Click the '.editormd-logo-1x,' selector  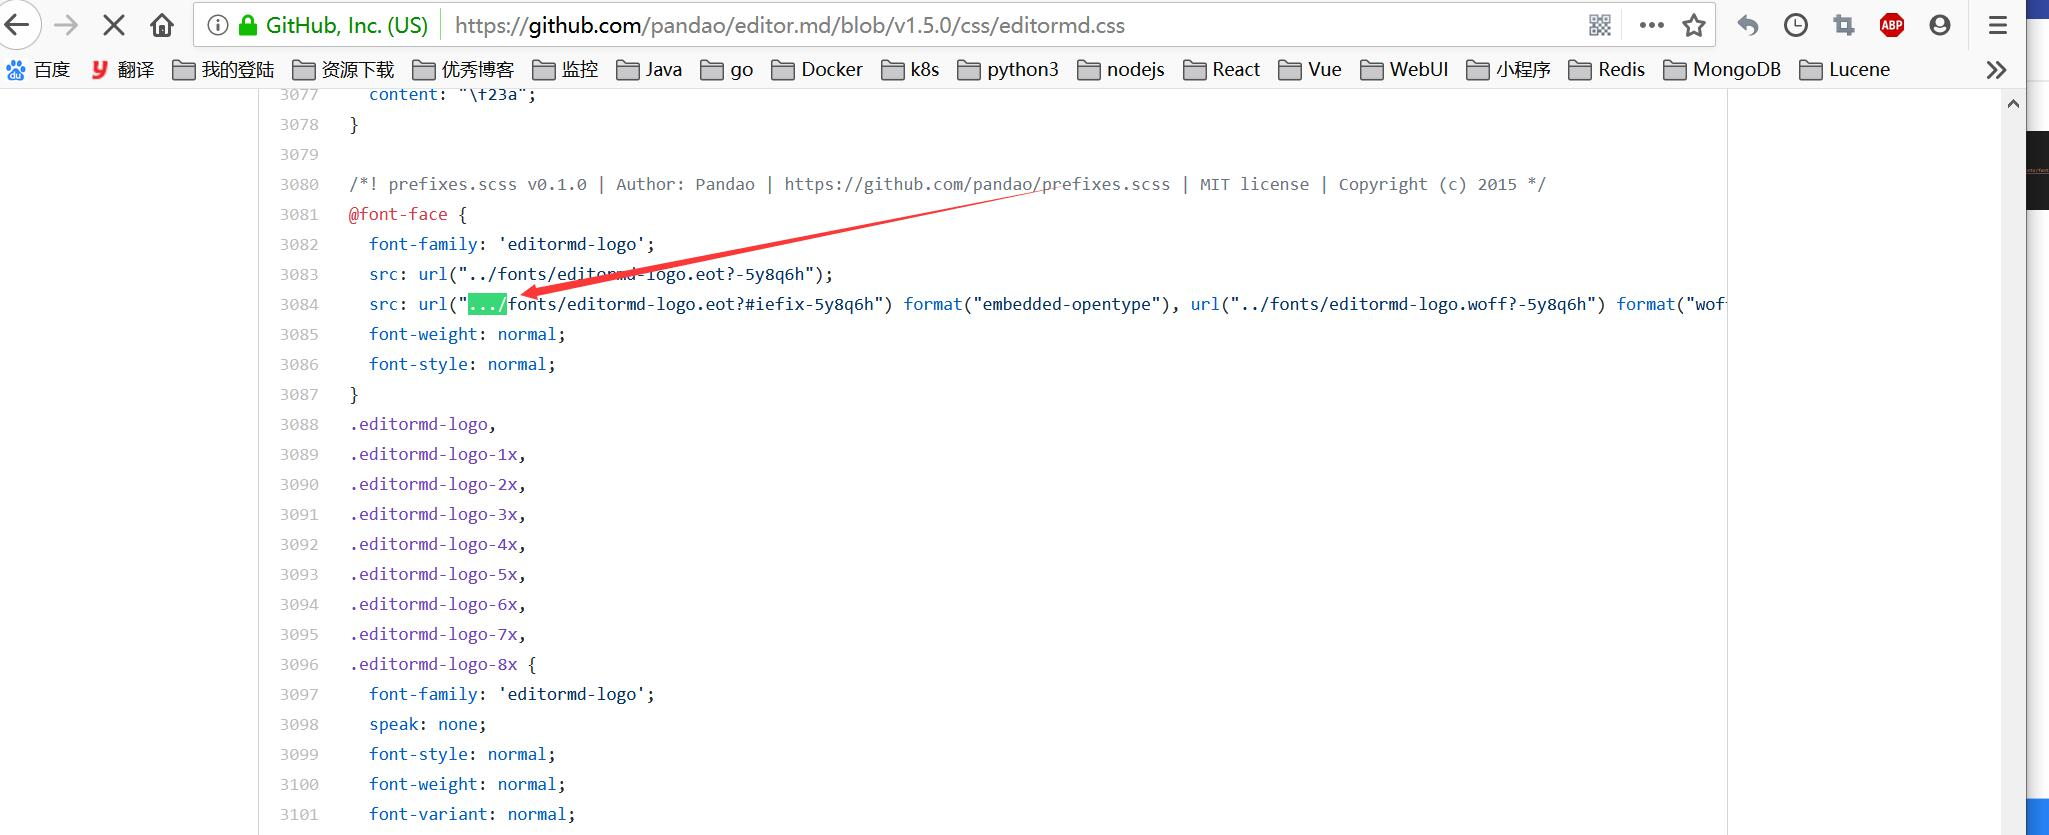pos(438,455)
